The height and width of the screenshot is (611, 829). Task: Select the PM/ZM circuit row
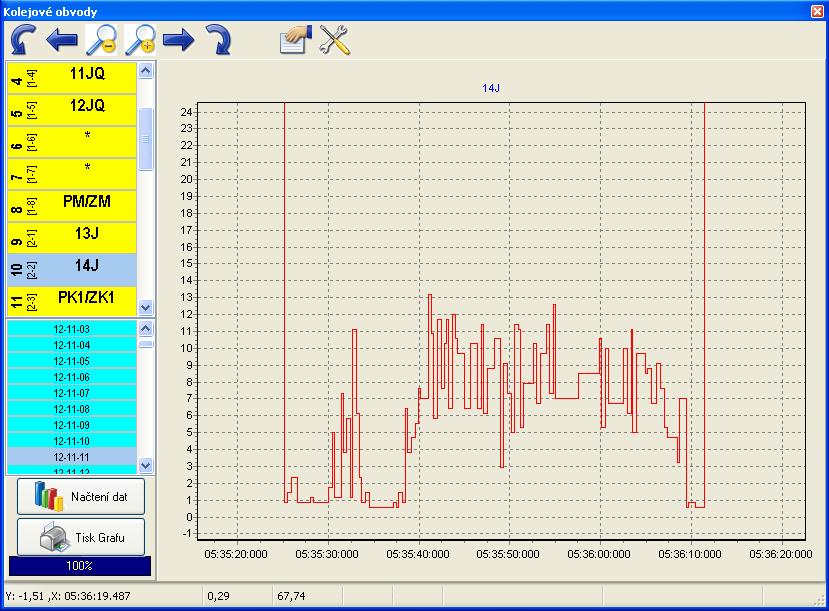tap(72, 206)
